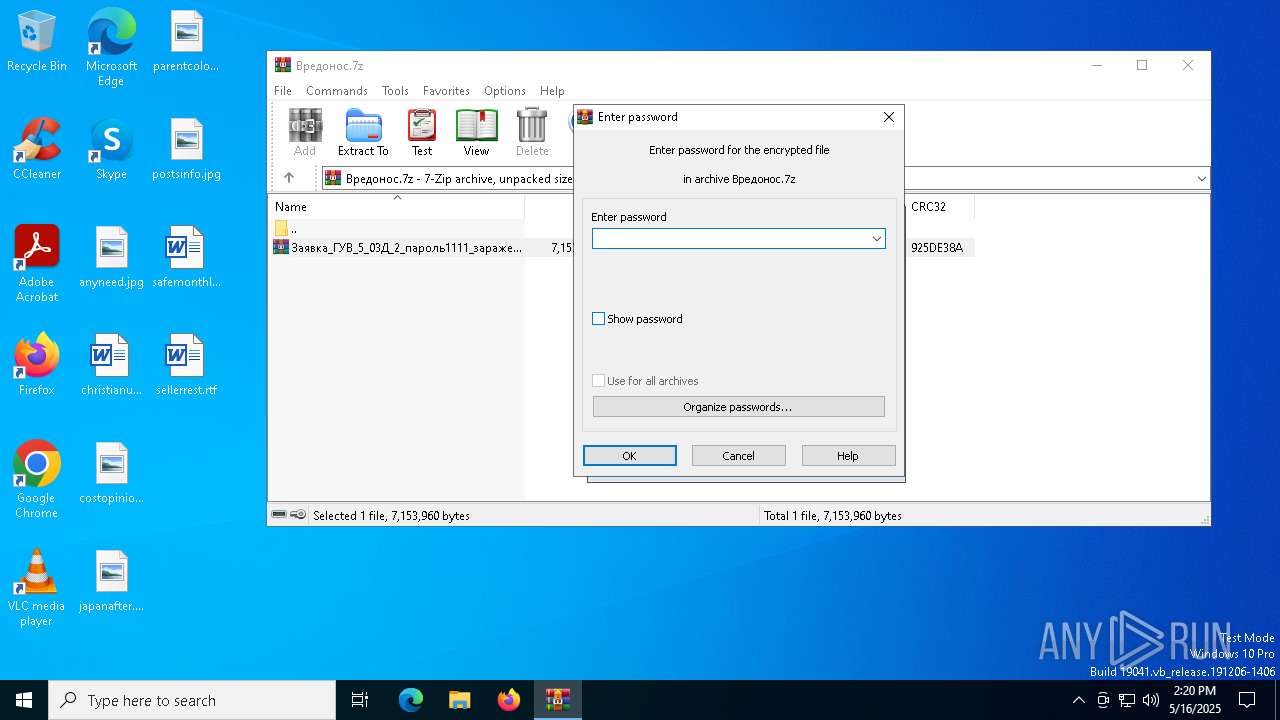The height and width of the screenshot is (720, 1280).
Task: Click the Add toolbar icon in WinRAR
Action: click(x=305, y=133)
